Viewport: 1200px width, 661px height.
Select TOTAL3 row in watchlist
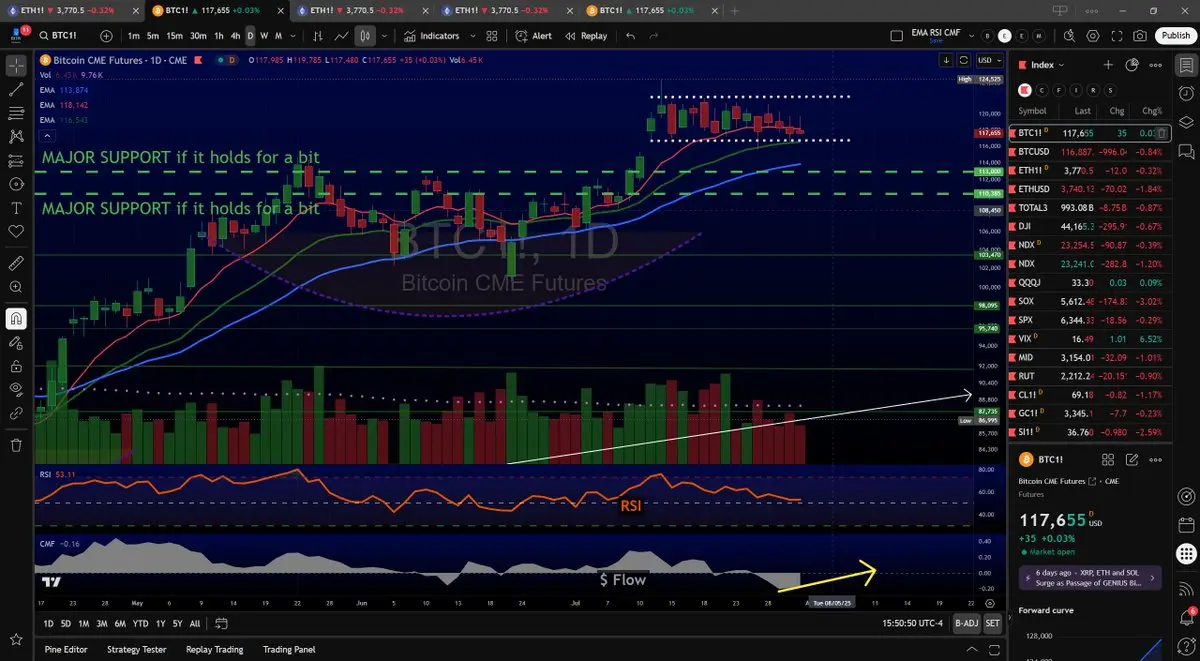click(x=1089, y=207)
